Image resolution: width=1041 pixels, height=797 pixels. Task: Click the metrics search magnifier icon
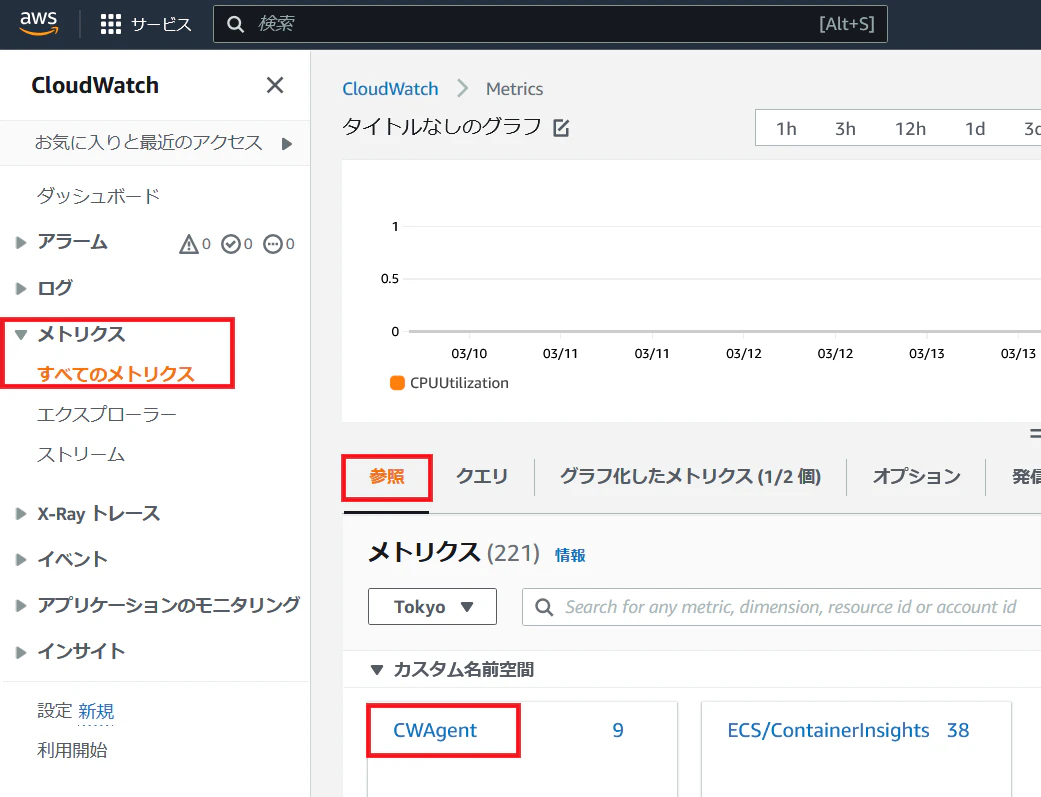pos(544,607)
